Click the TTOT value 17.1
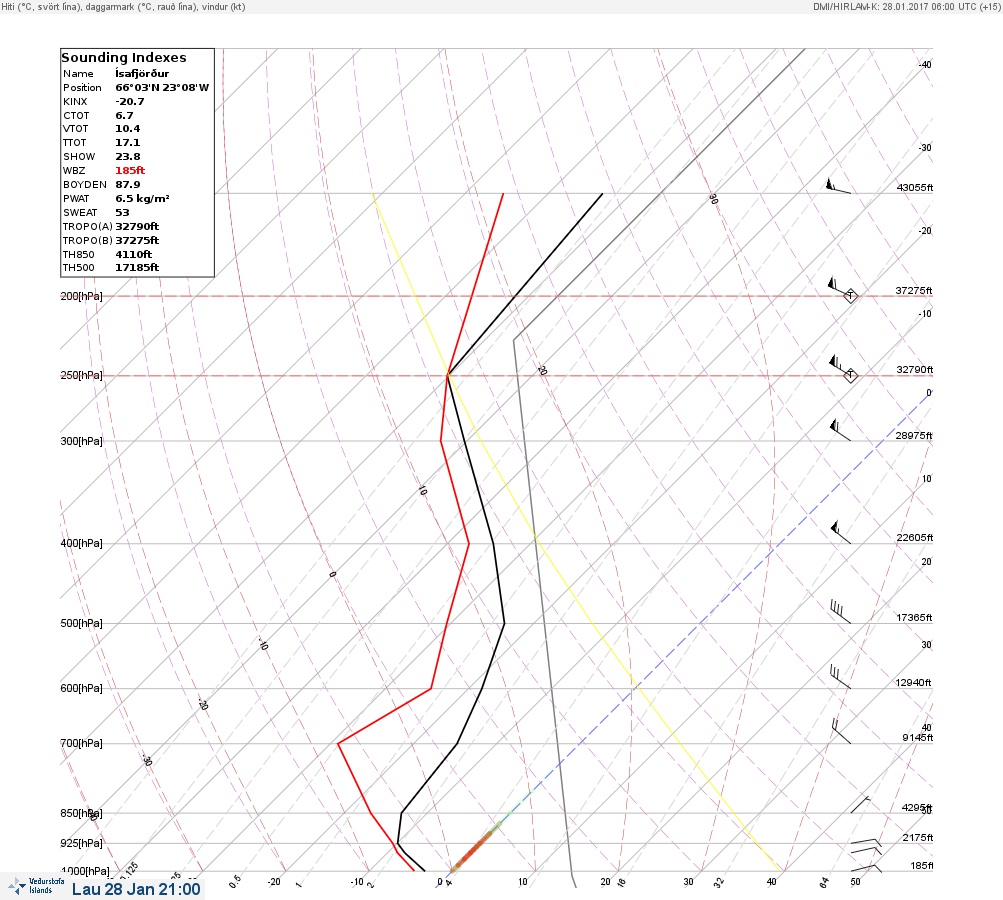The height and width of the screenshot is (900, 1003). click(x=127, y=143)
